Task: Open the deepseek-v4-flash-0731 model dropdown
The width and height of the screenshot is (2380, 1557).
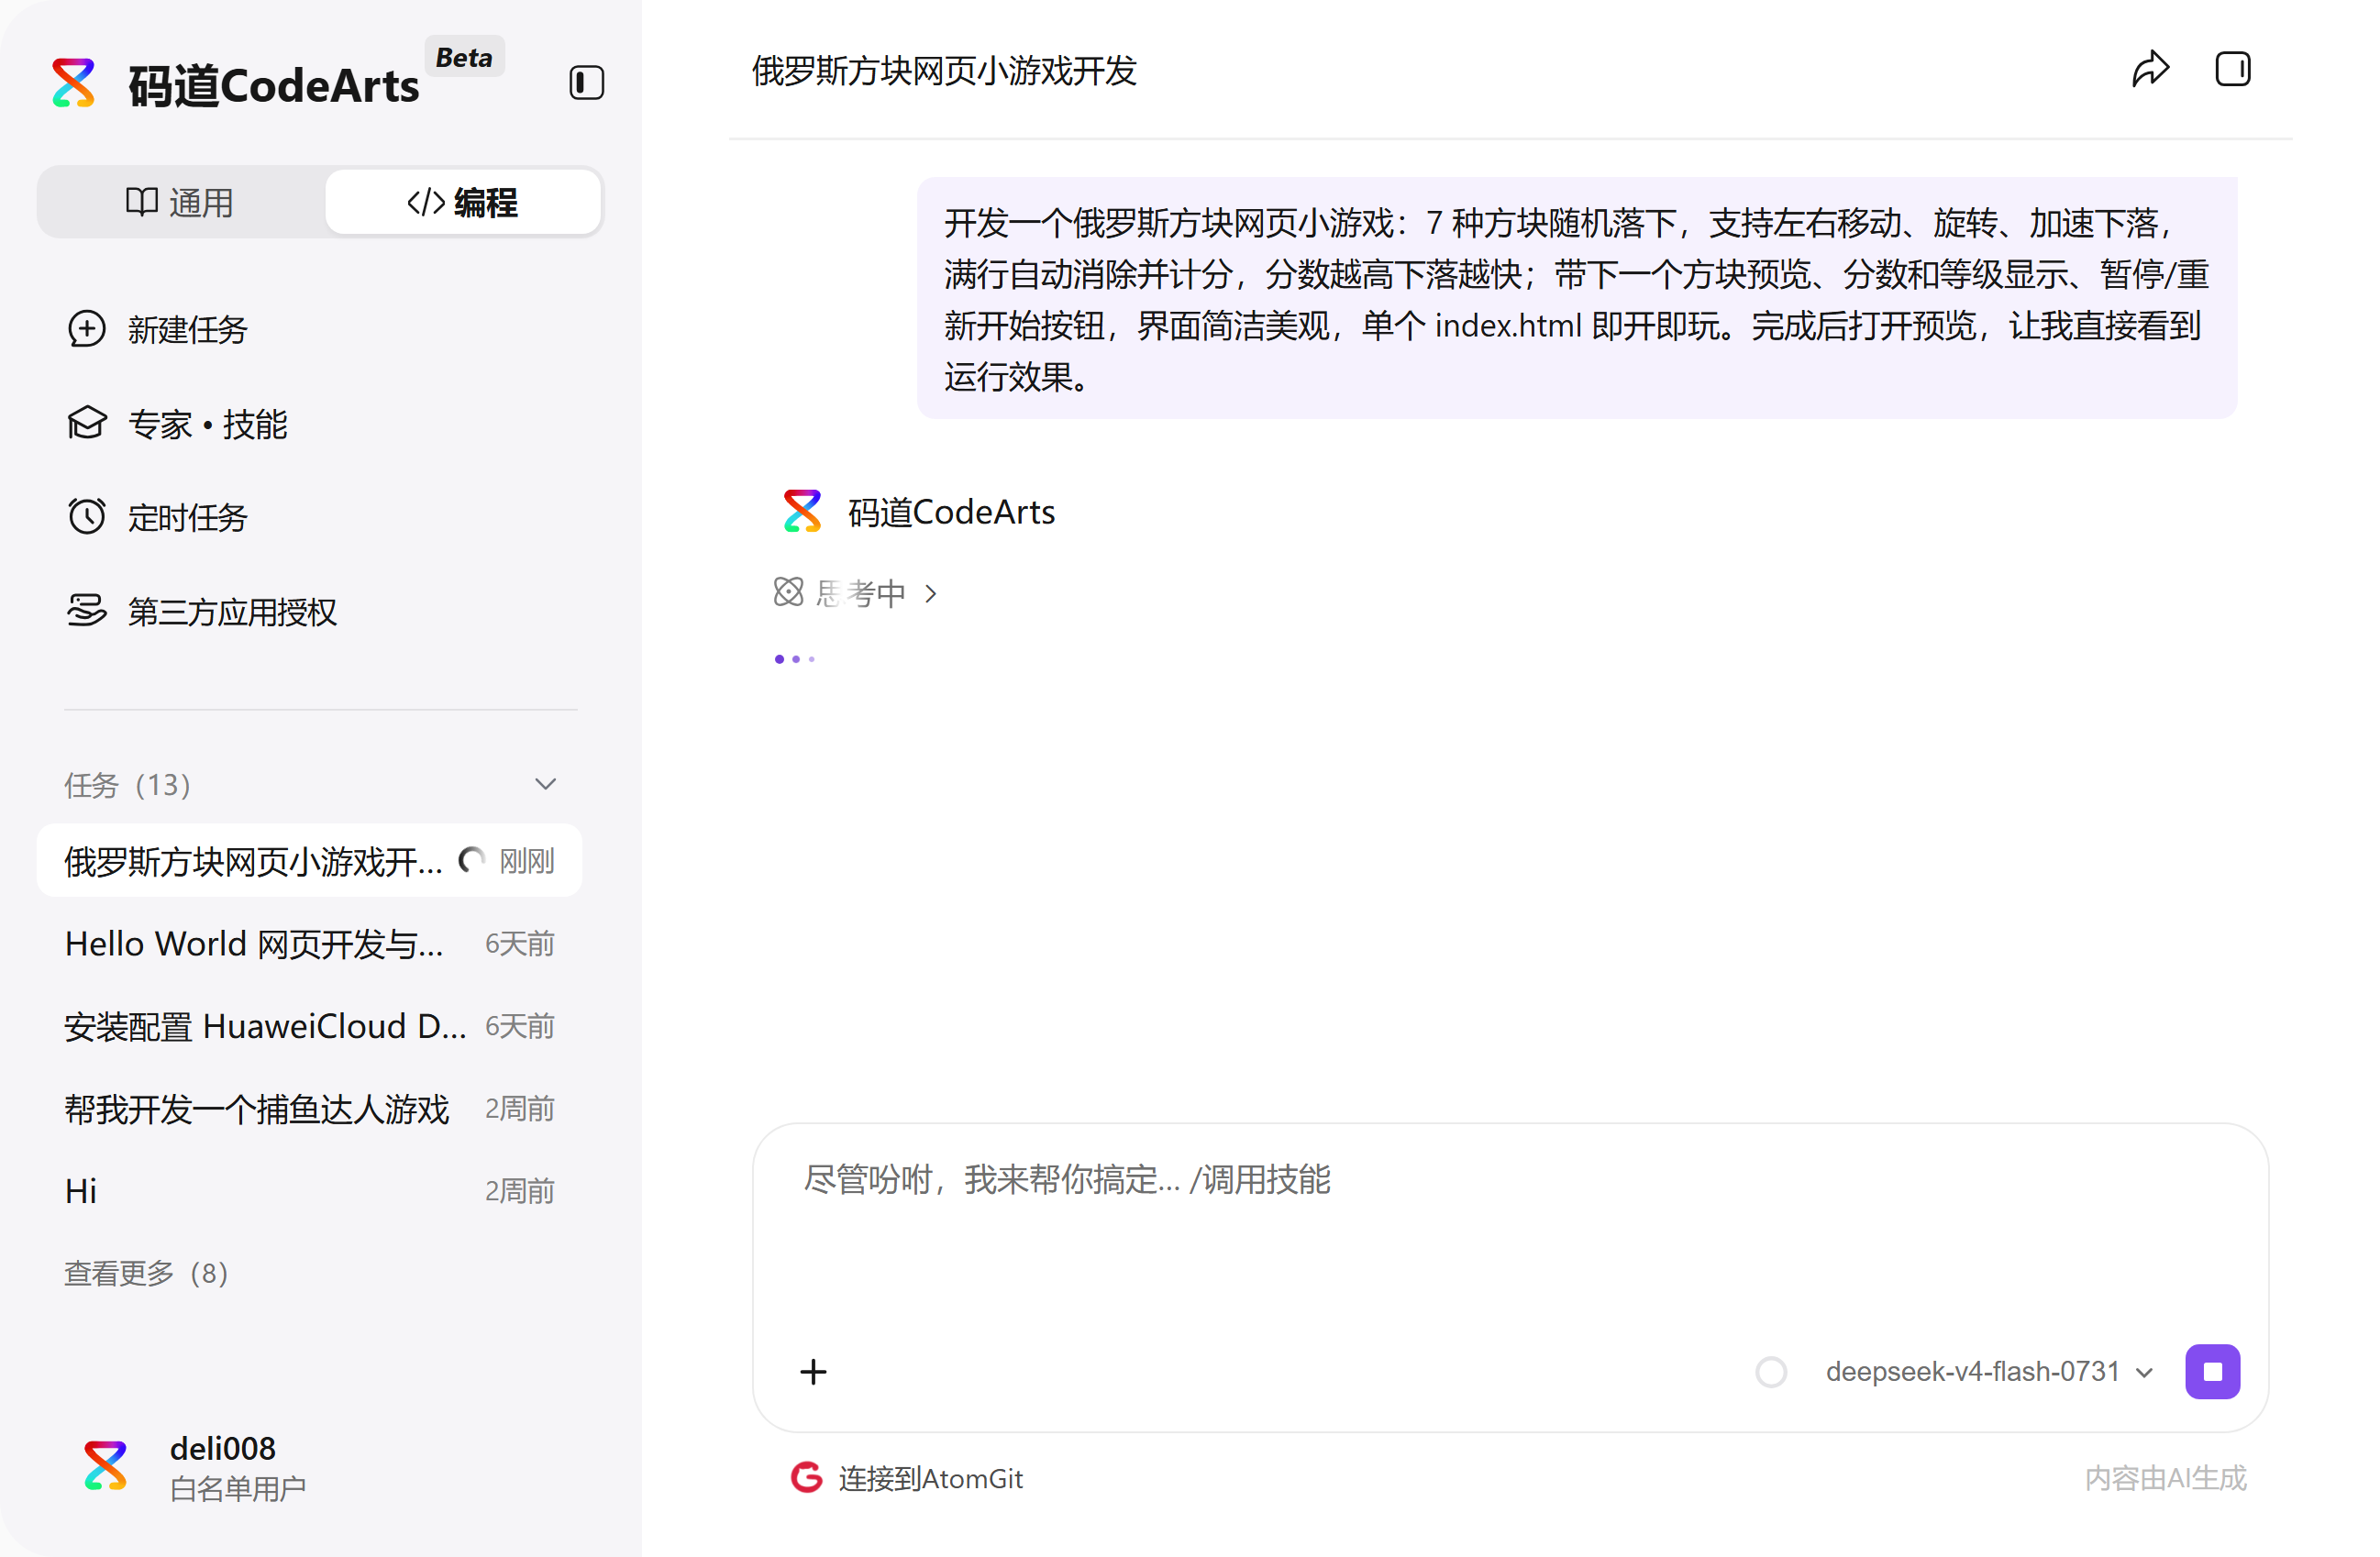Action: [x=1988, y=1371]
